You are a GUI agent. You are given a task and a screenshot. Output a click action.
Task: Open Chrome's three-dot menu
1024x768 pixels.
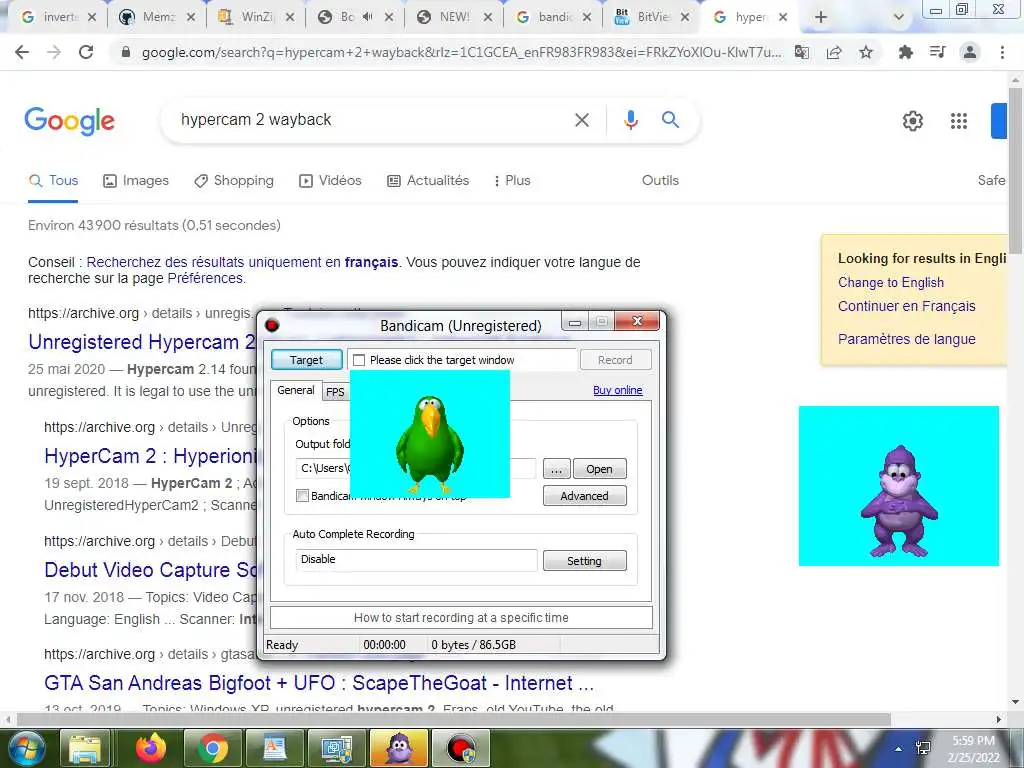1002,52
